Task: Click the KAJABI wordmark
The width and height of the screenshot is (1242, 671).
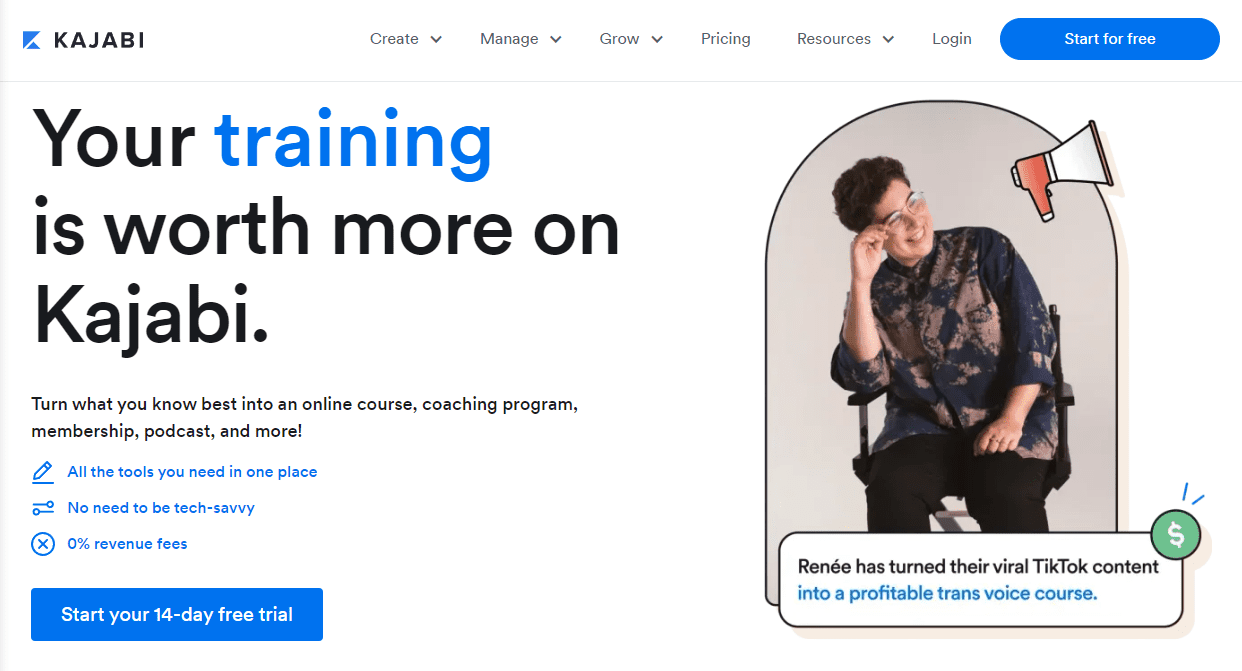Action: click(x=99, y=40)
